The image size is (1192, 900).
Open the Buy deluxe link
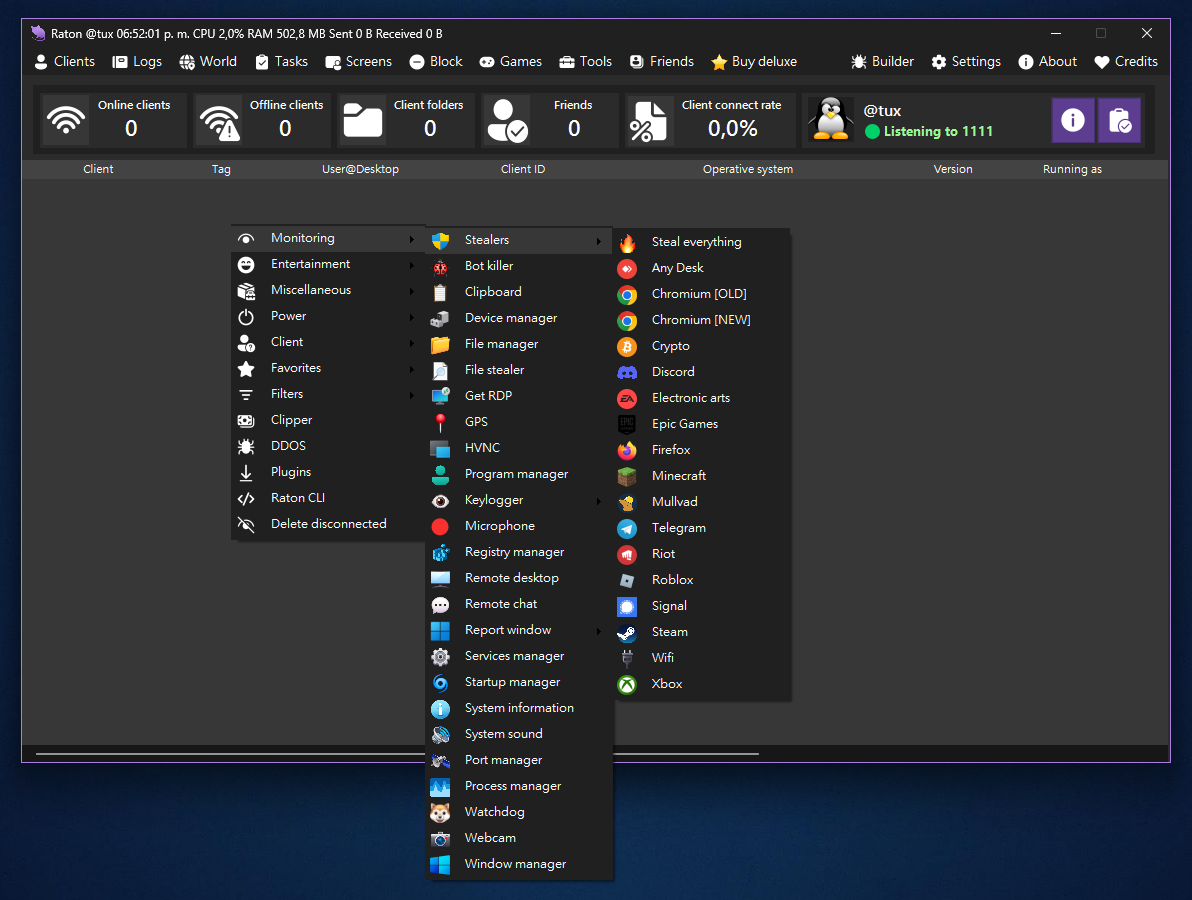pyautogui.click(x=754, y=62)
